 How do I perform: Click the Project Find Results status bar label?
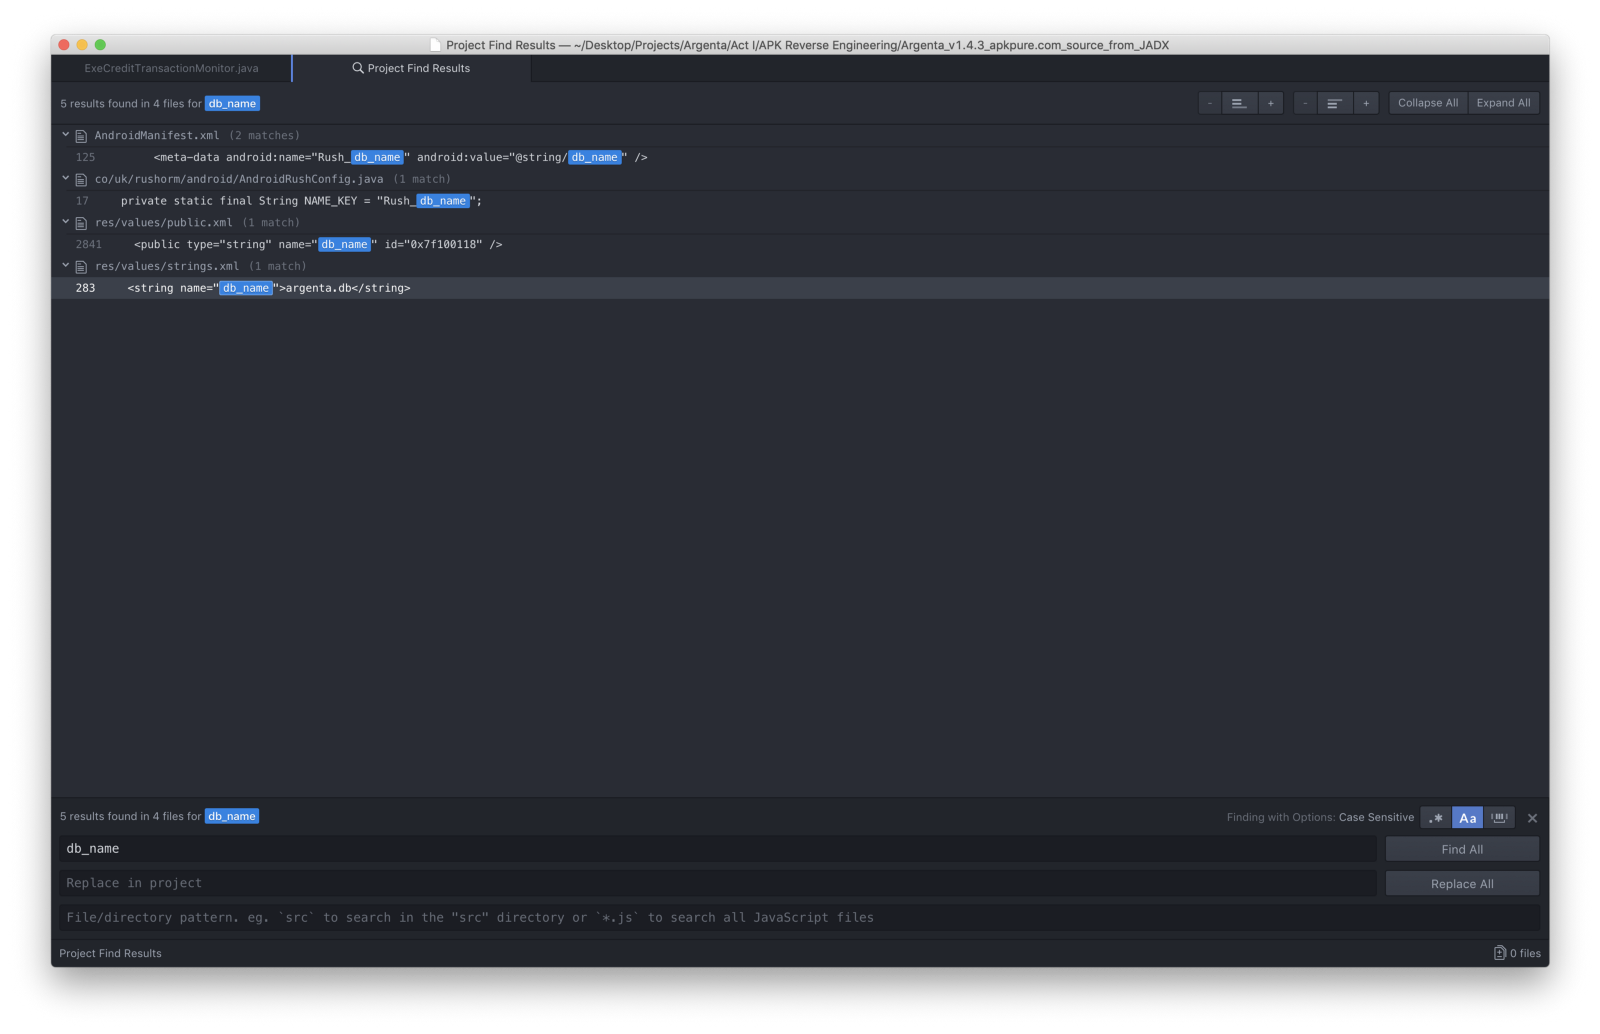[x=110, y=953]
